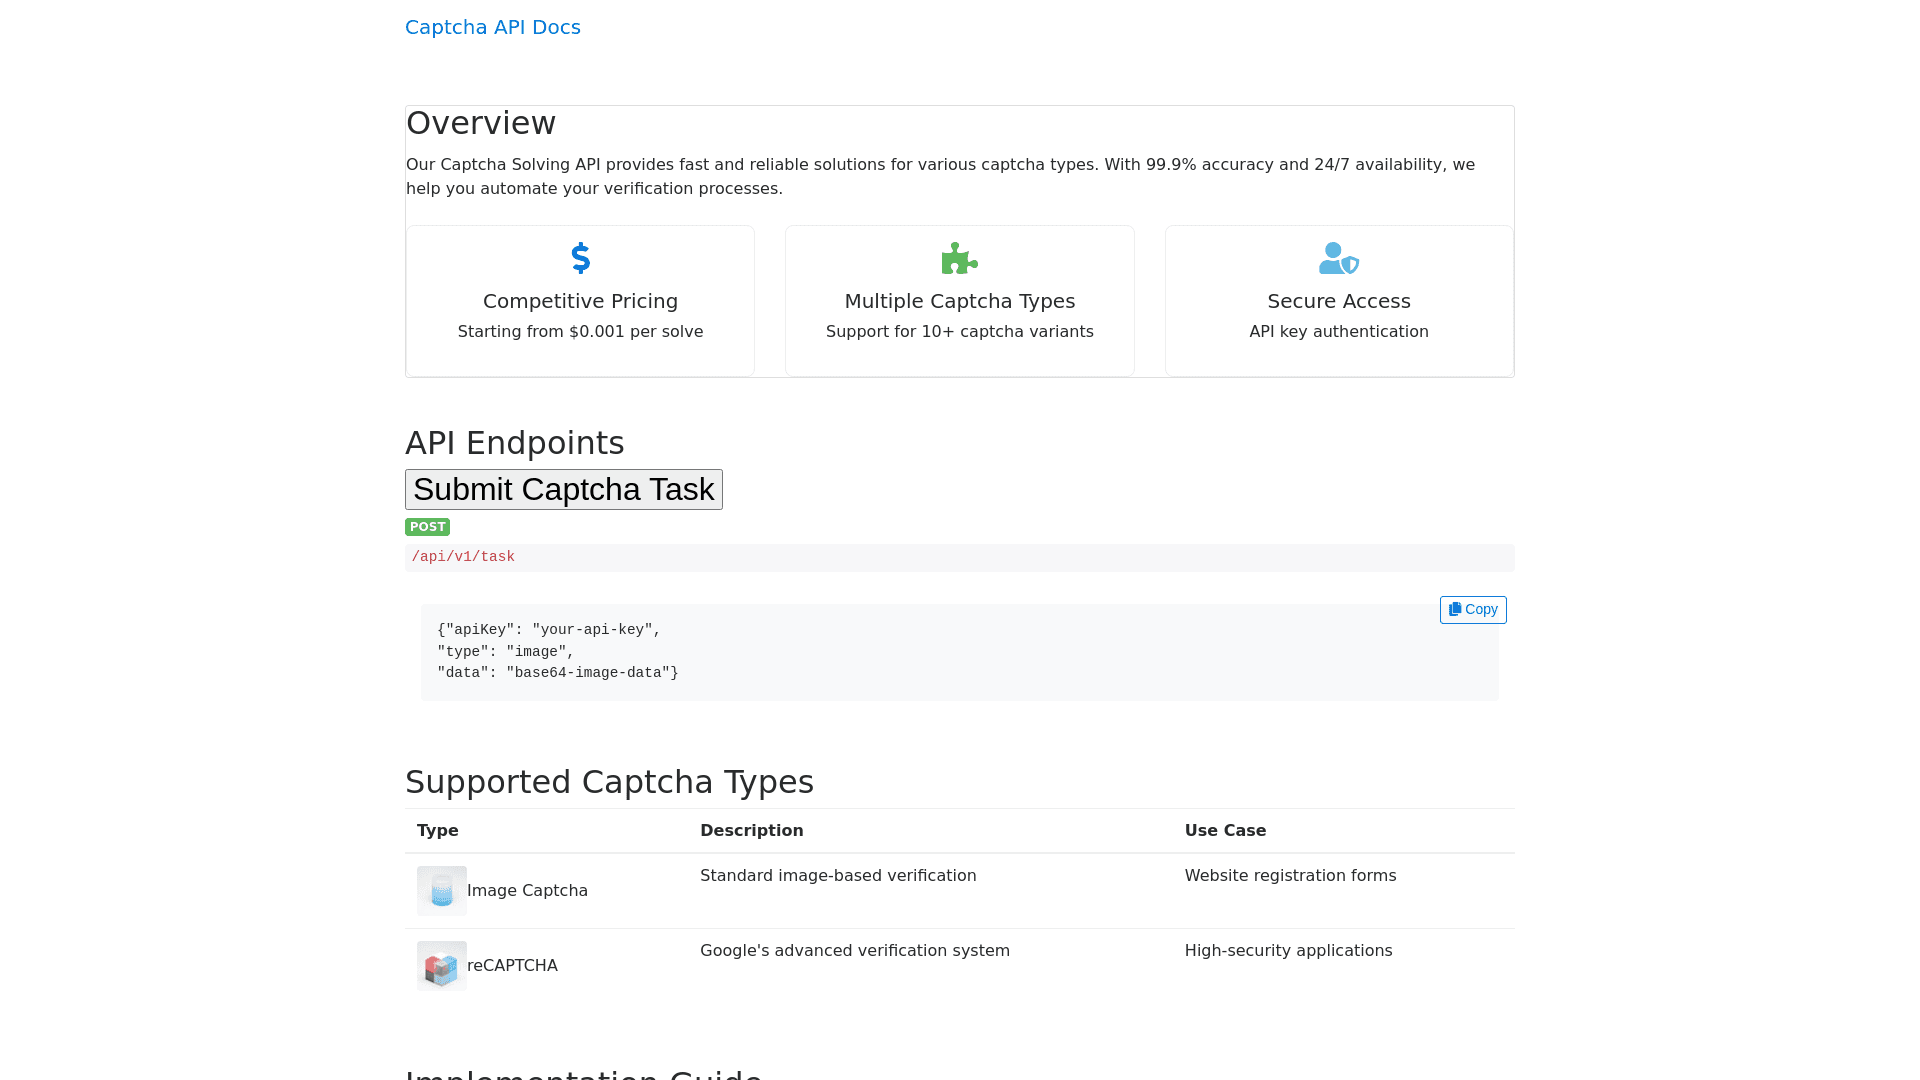Viewport: 1920px width, 1080px height.
Task: Click the green POST method badge
Action: tap(427, 527)
